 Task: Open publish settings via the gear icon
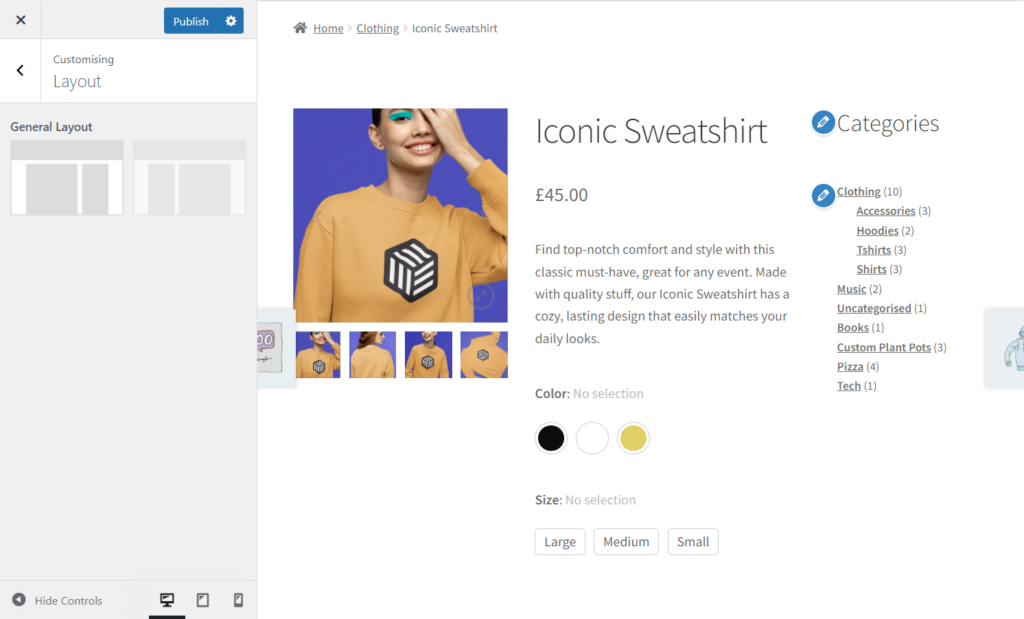pos(229,20)
